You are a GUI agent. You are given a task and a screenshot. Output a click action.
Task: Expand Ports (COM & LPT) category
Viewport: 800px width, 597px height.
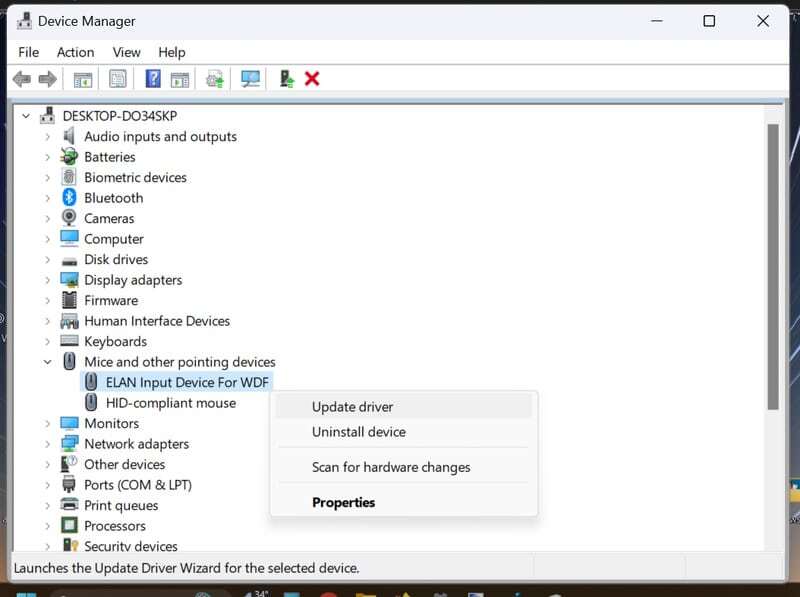click(47, 485)
